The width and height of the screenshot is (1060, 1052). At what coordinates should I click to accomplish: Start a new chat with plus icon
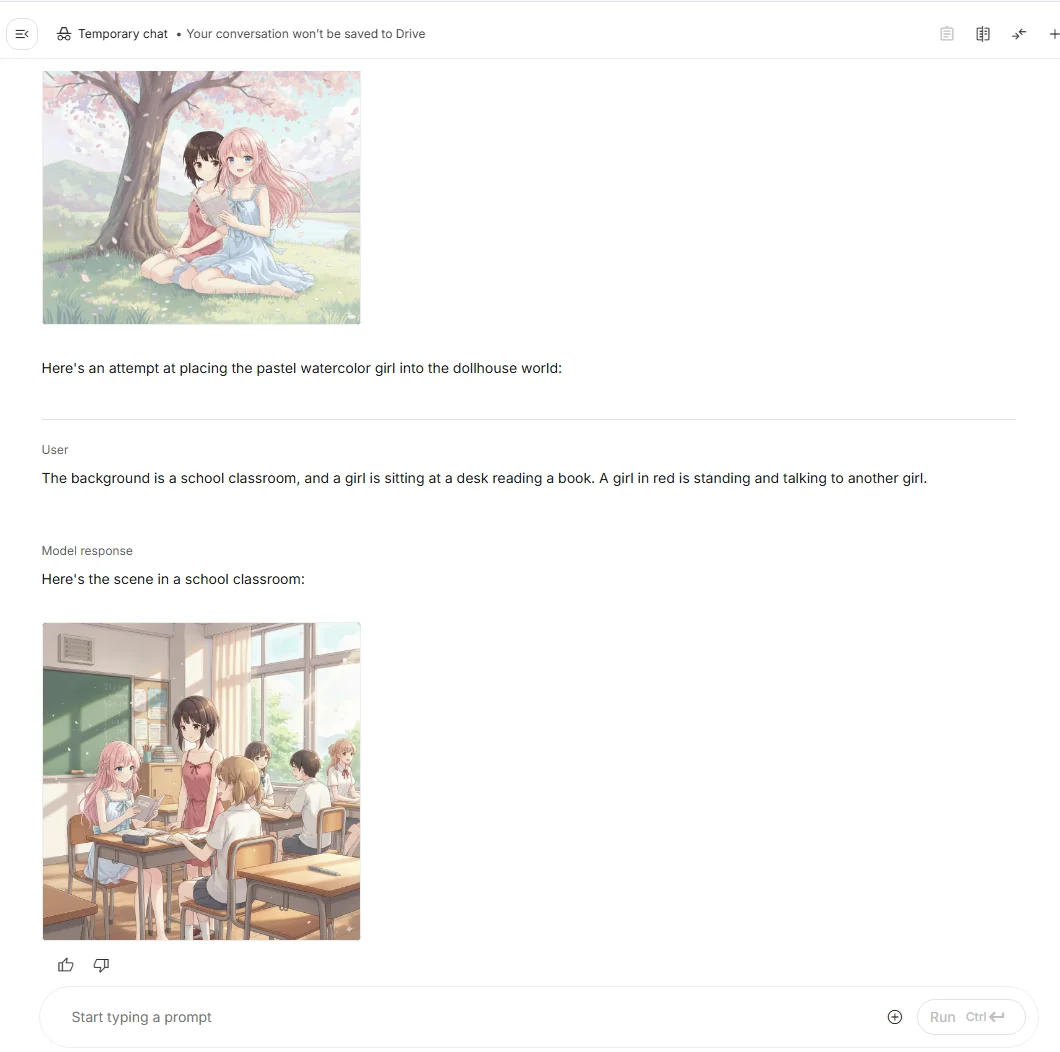tap(1053, 34)
